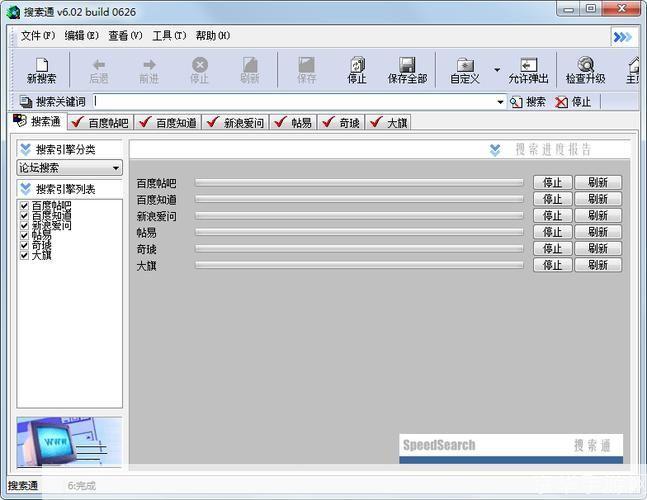Click the 保存全部 floppy disk icon
This screenshot has width=647, height=500.
coord(407,65)
